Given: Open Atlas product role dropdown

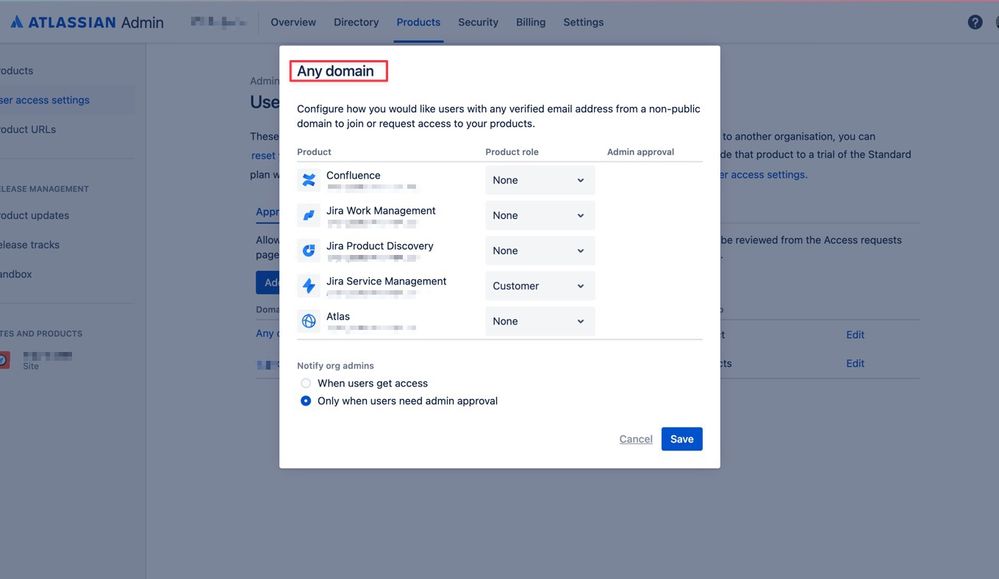Looking at the screenshot, I should tap(540, 321).
